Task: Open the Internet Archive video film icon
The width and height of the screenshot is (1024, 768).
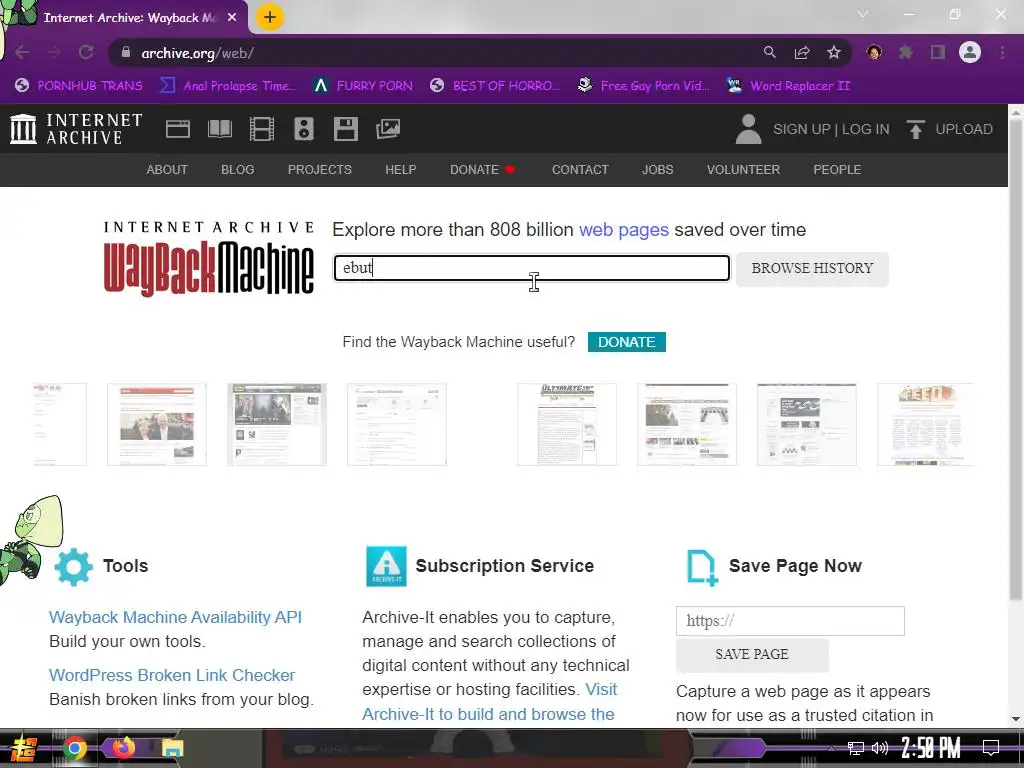Action: [x=261, y=129]
